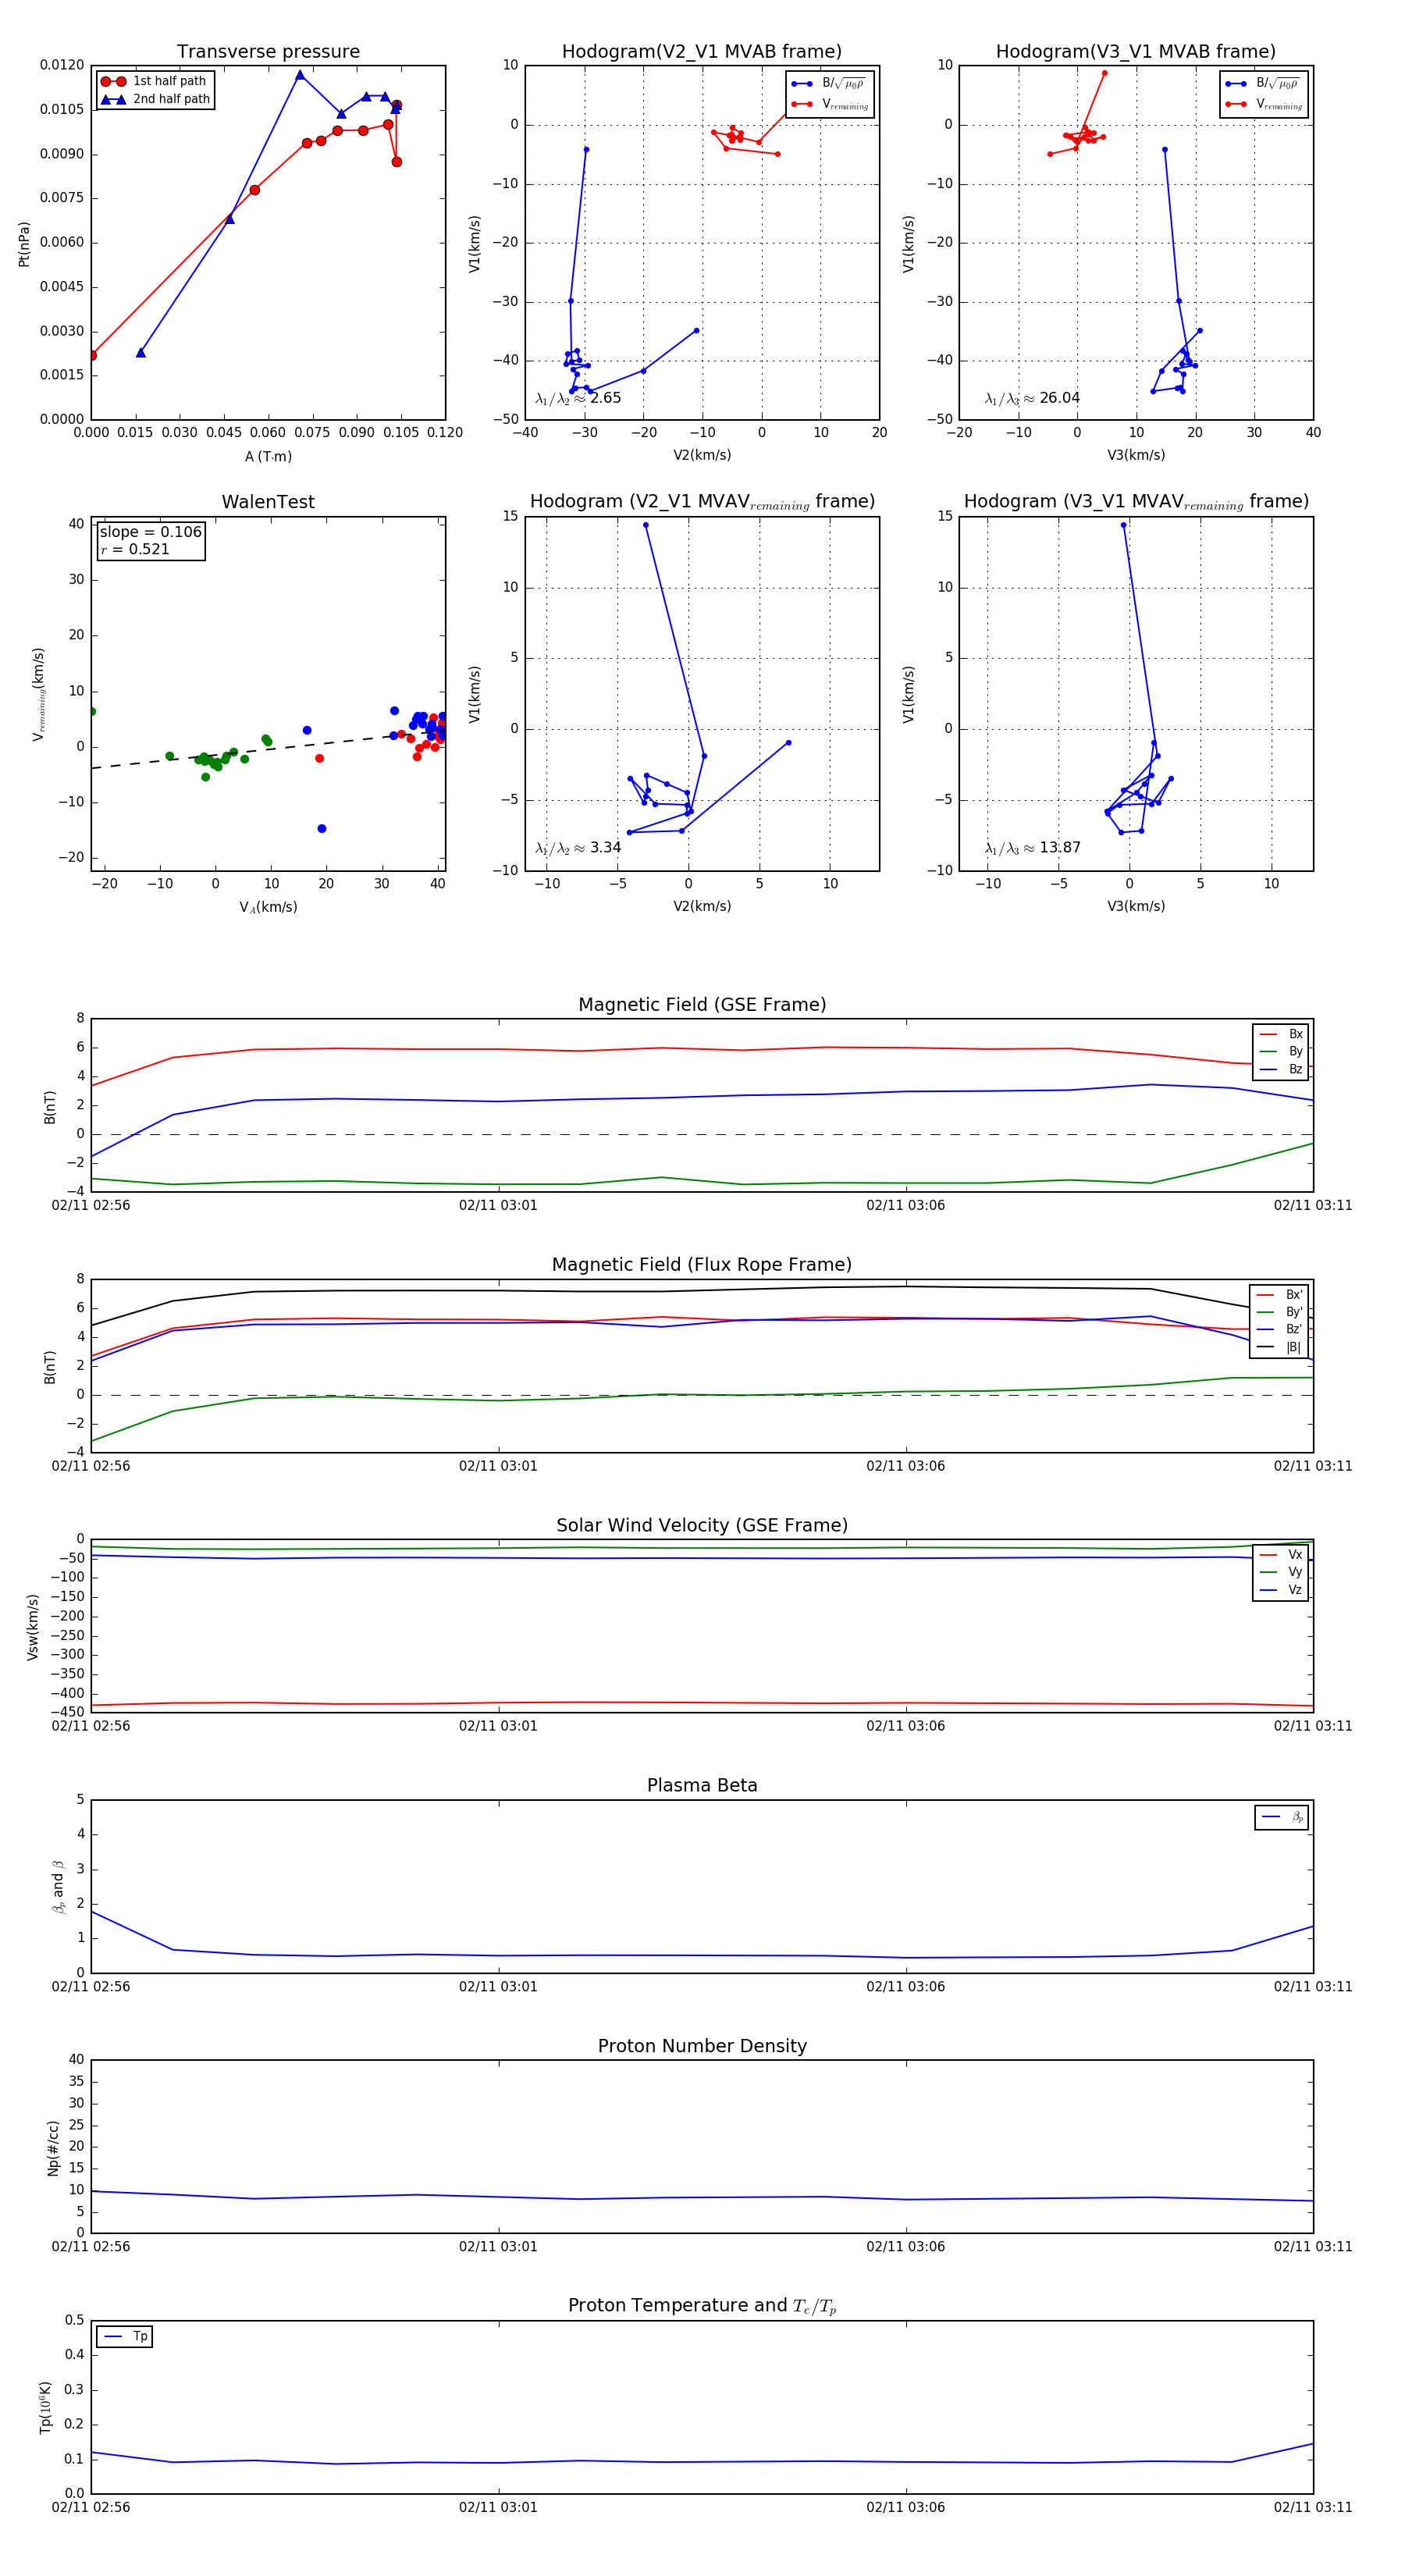Screen dimensions: 1405x2576
Task: Click the Vx legend entry
Action: tap(1281, 1555)
